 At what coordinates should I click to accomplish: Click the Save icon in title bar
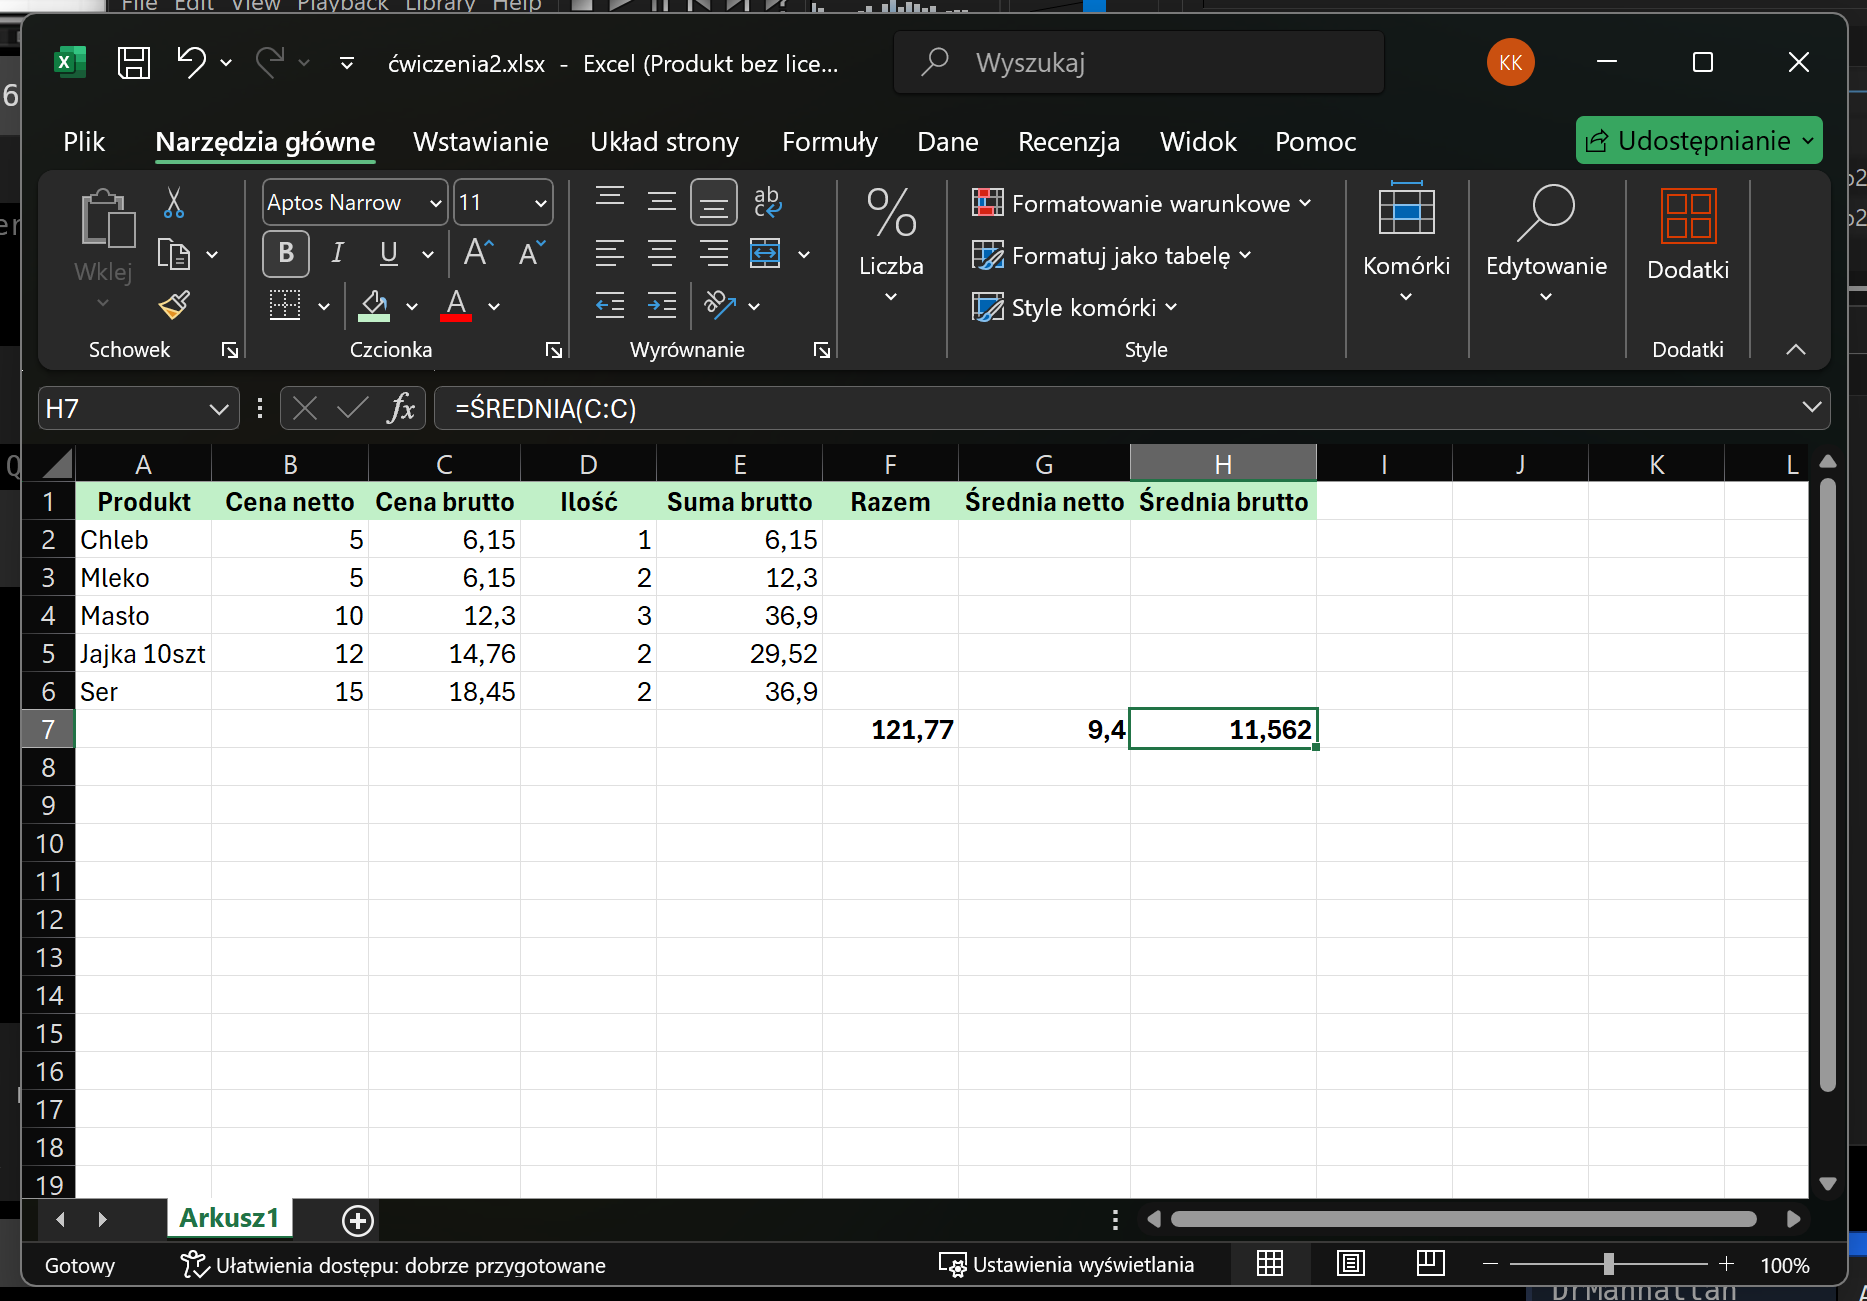tap(134, 63)
